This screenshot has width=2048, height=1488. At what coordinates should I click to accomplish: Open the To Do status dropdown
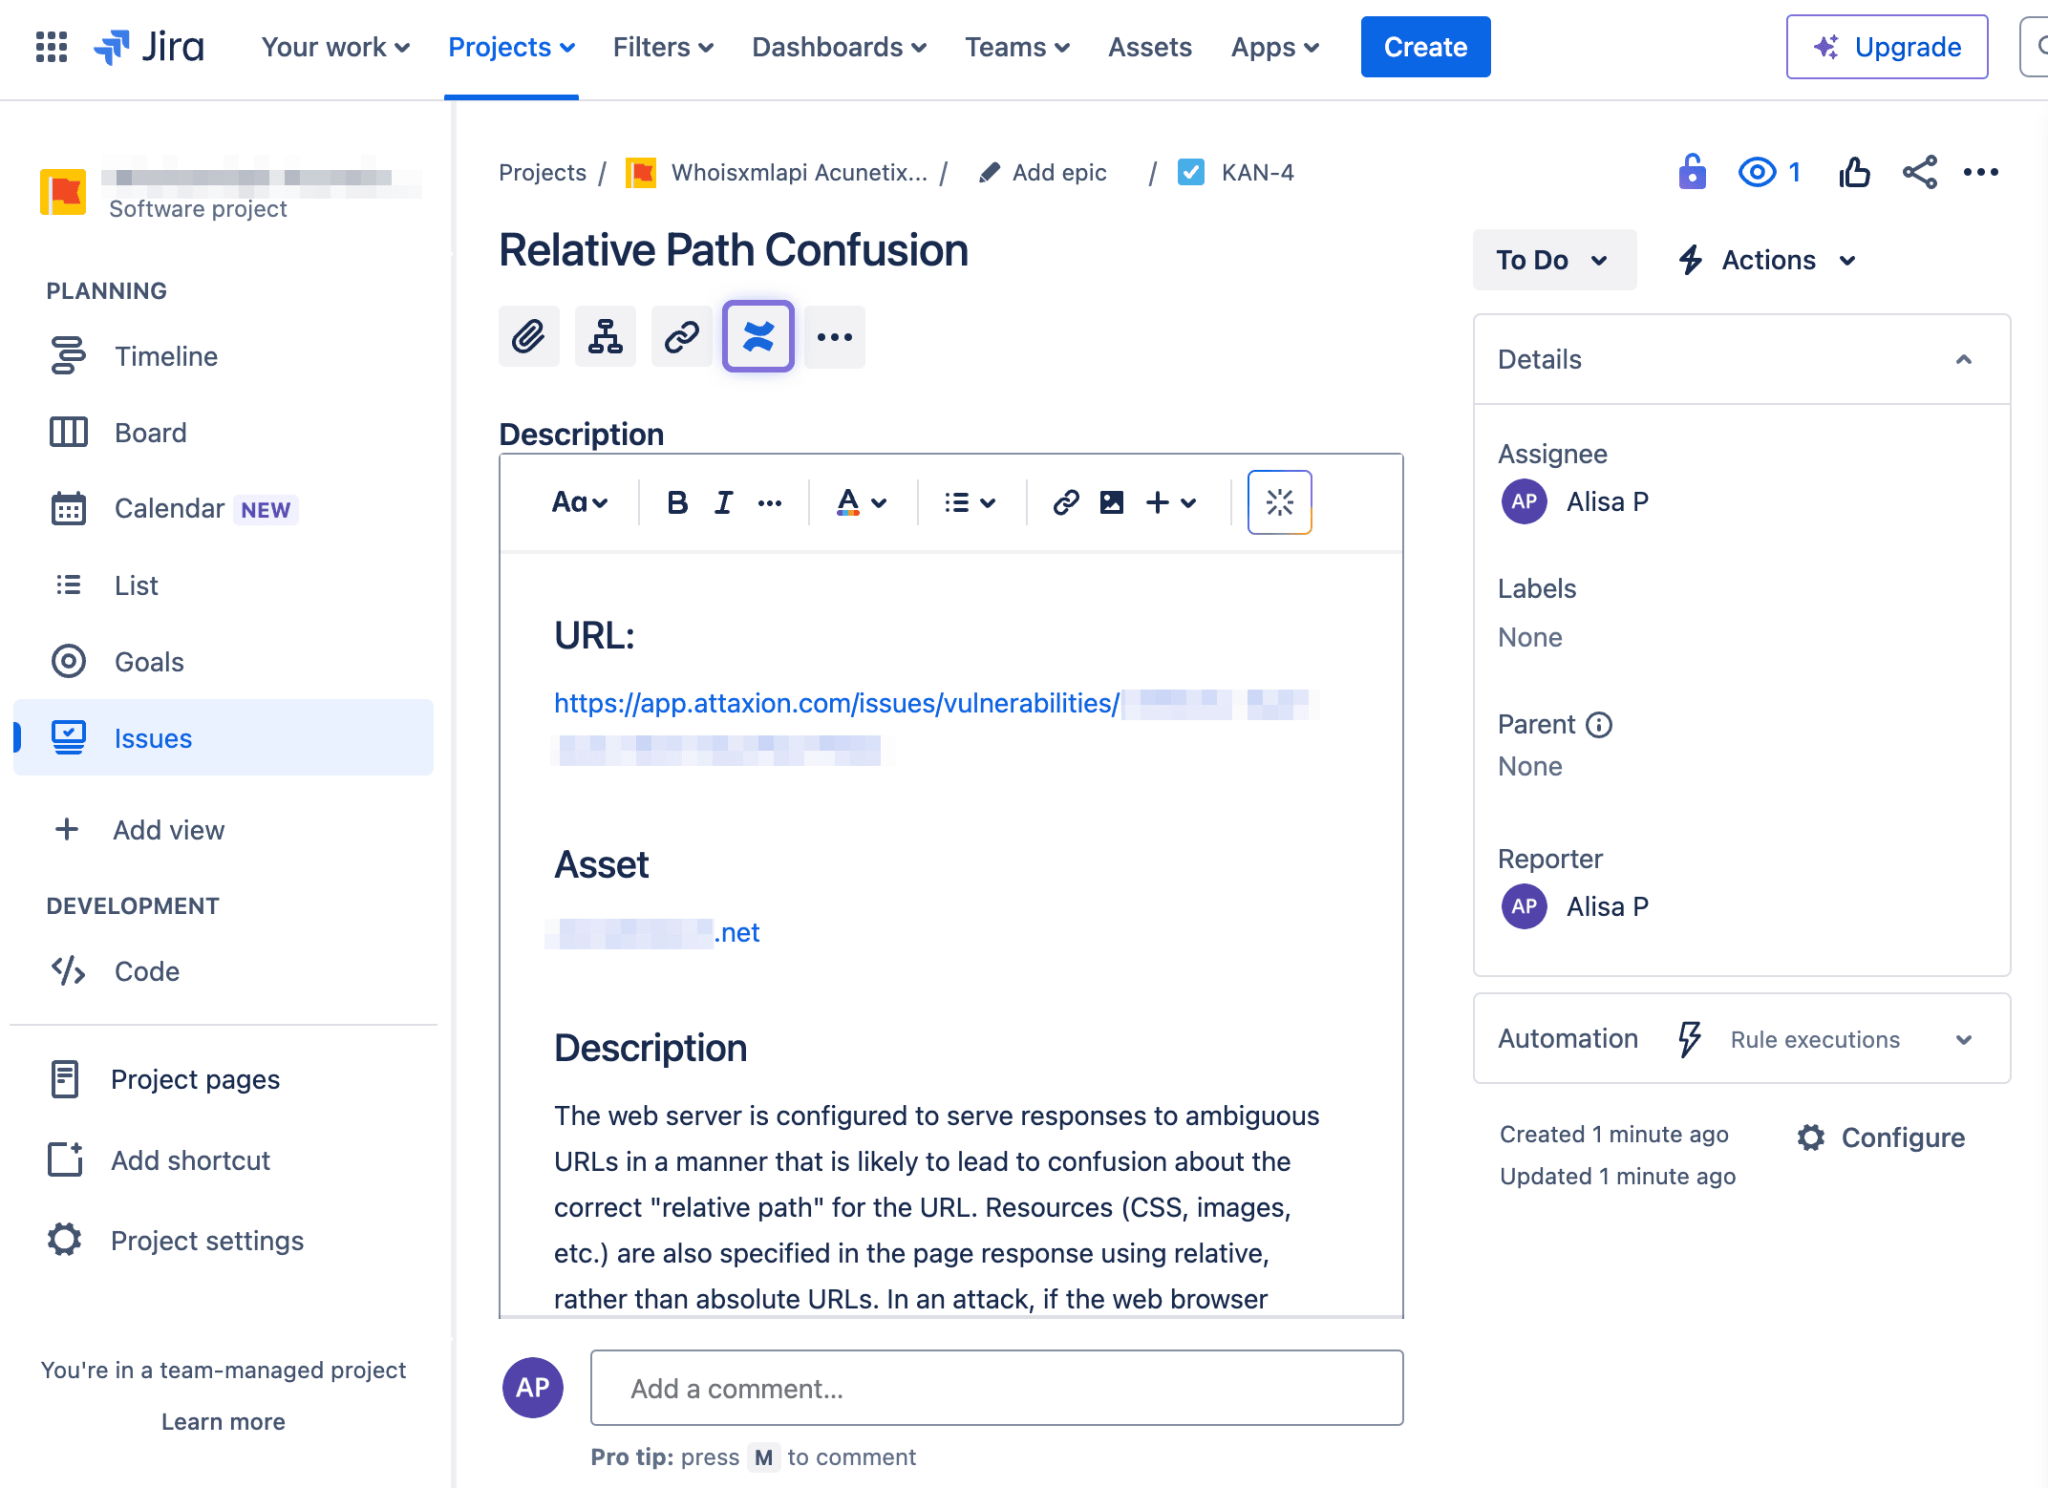[1553, 260]
